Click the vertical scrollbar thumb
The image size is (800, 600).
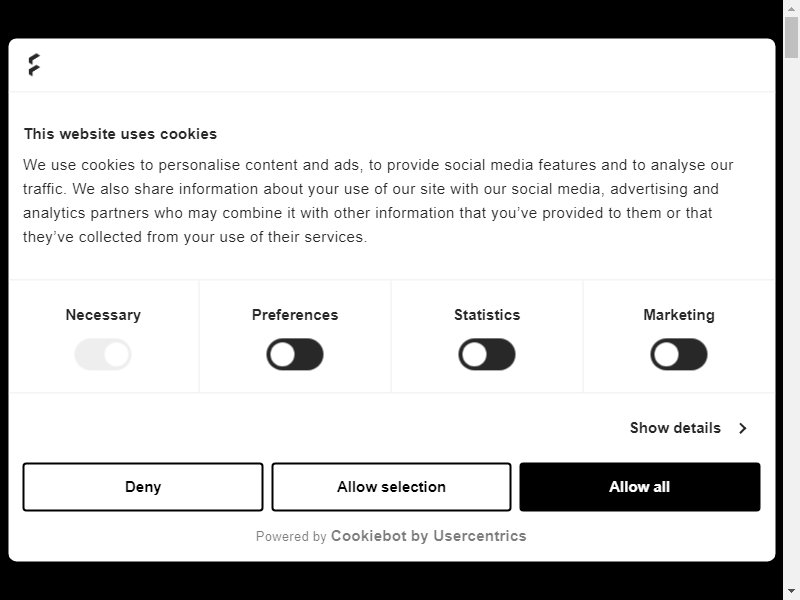791,37
